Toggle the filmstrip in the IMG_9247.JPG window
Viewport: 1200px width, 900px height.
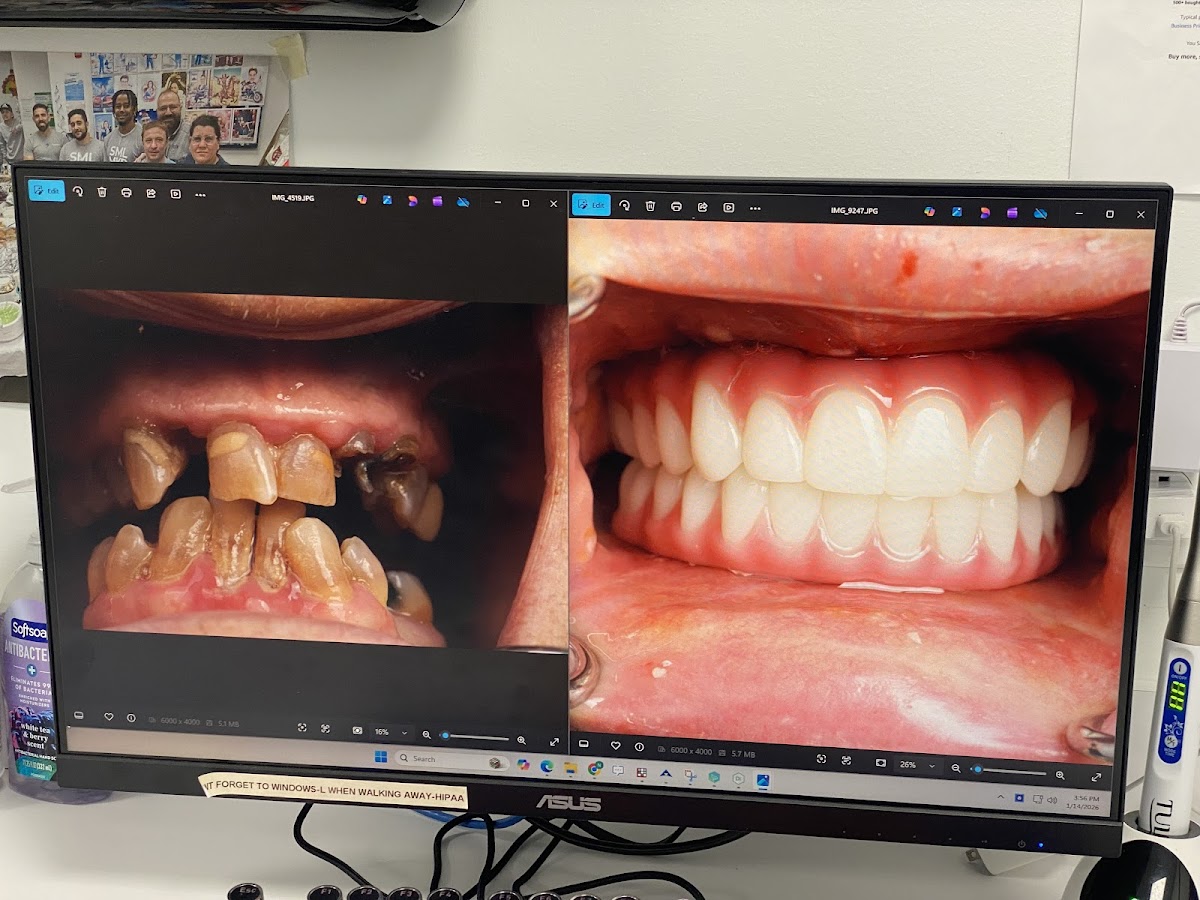pyautogui.click(x=584, y=744)
